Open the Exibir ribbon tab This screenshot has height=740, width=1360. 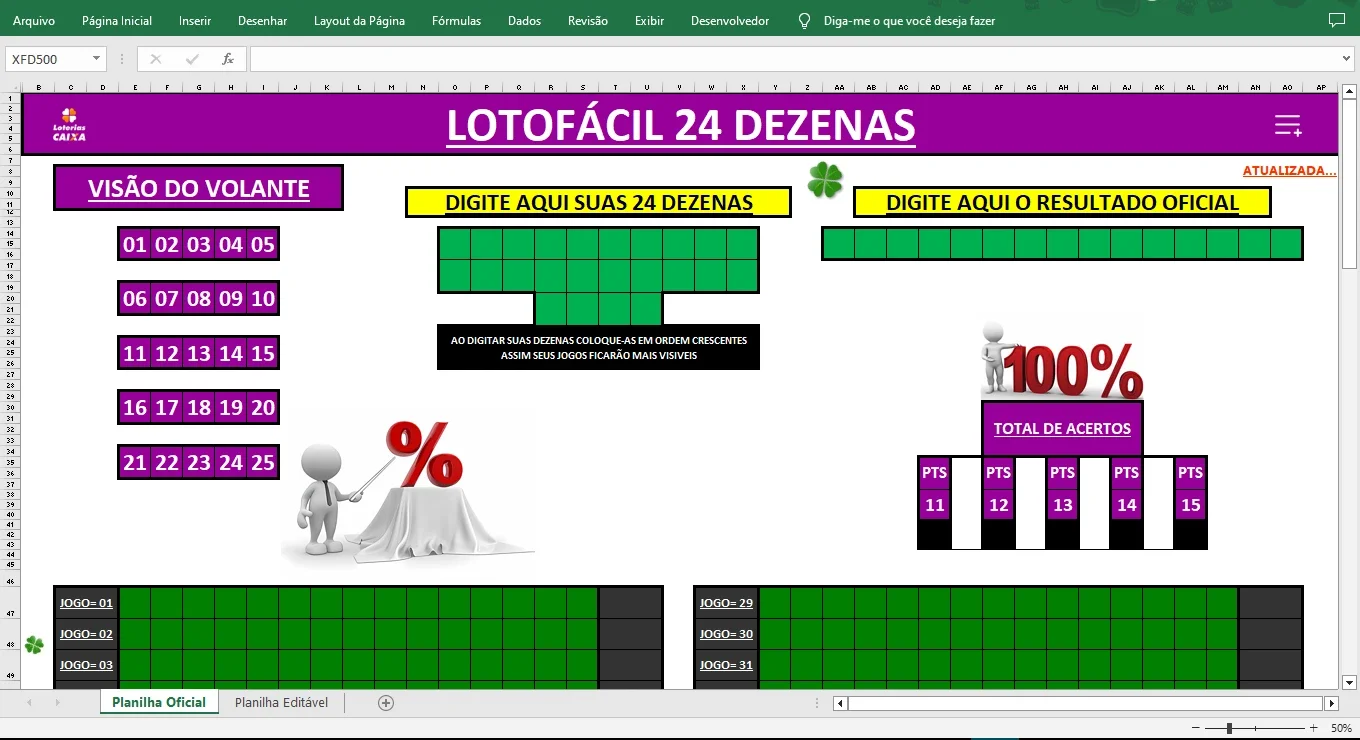pyautogui.click(x=649, y=20)
